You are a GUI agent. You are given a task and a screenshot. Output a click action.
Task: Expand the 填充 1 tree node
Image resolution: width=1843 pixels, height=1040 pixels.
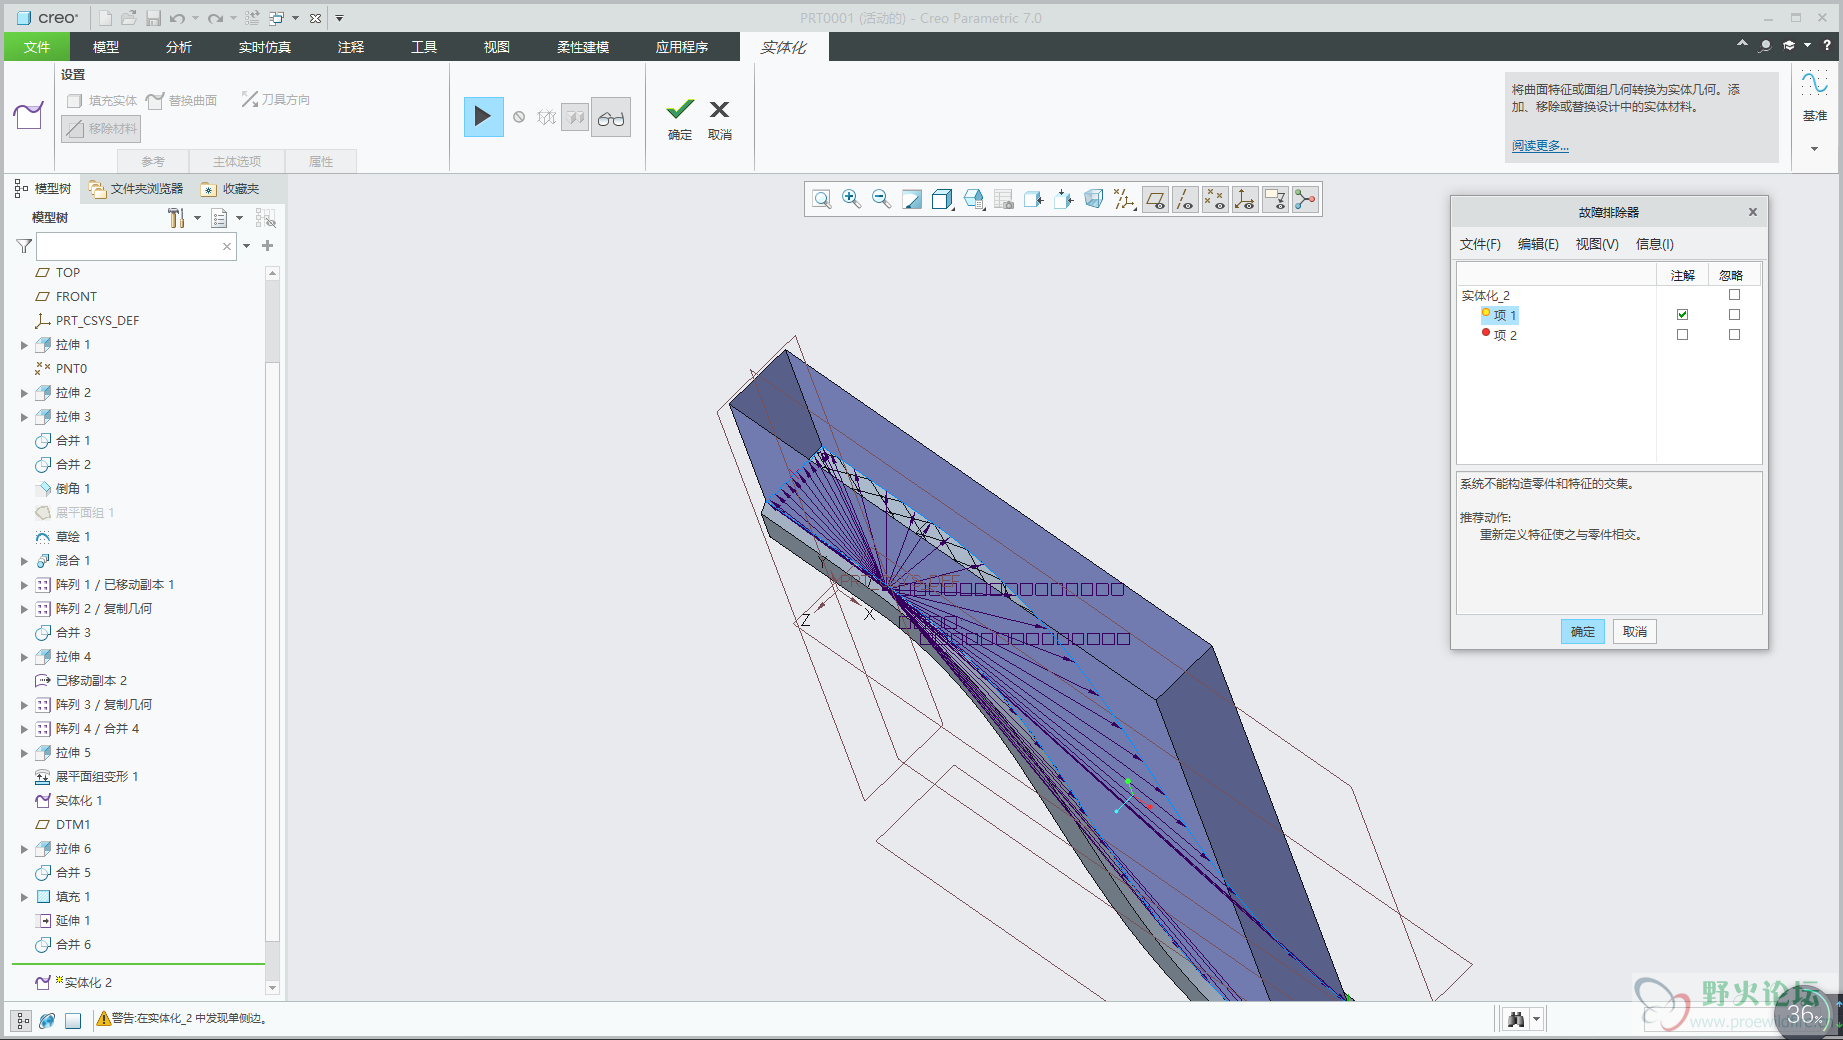point(24,897)
